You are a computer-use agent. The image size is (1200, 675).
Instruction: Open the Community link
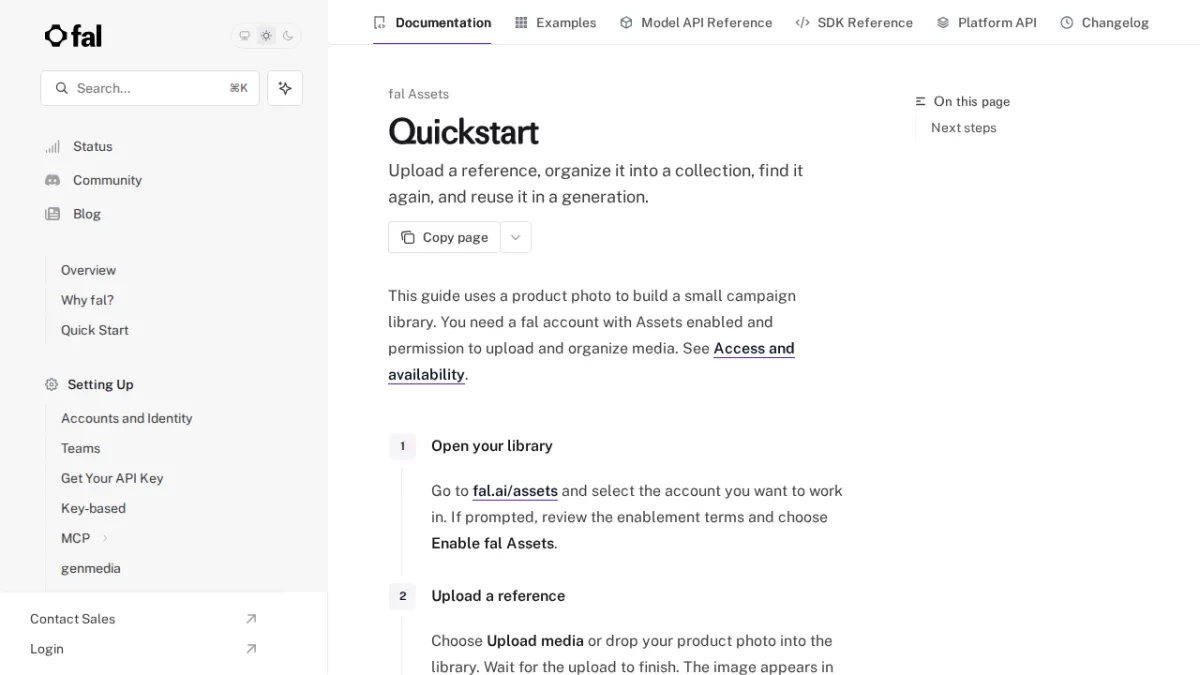click(x=107, y=180)
